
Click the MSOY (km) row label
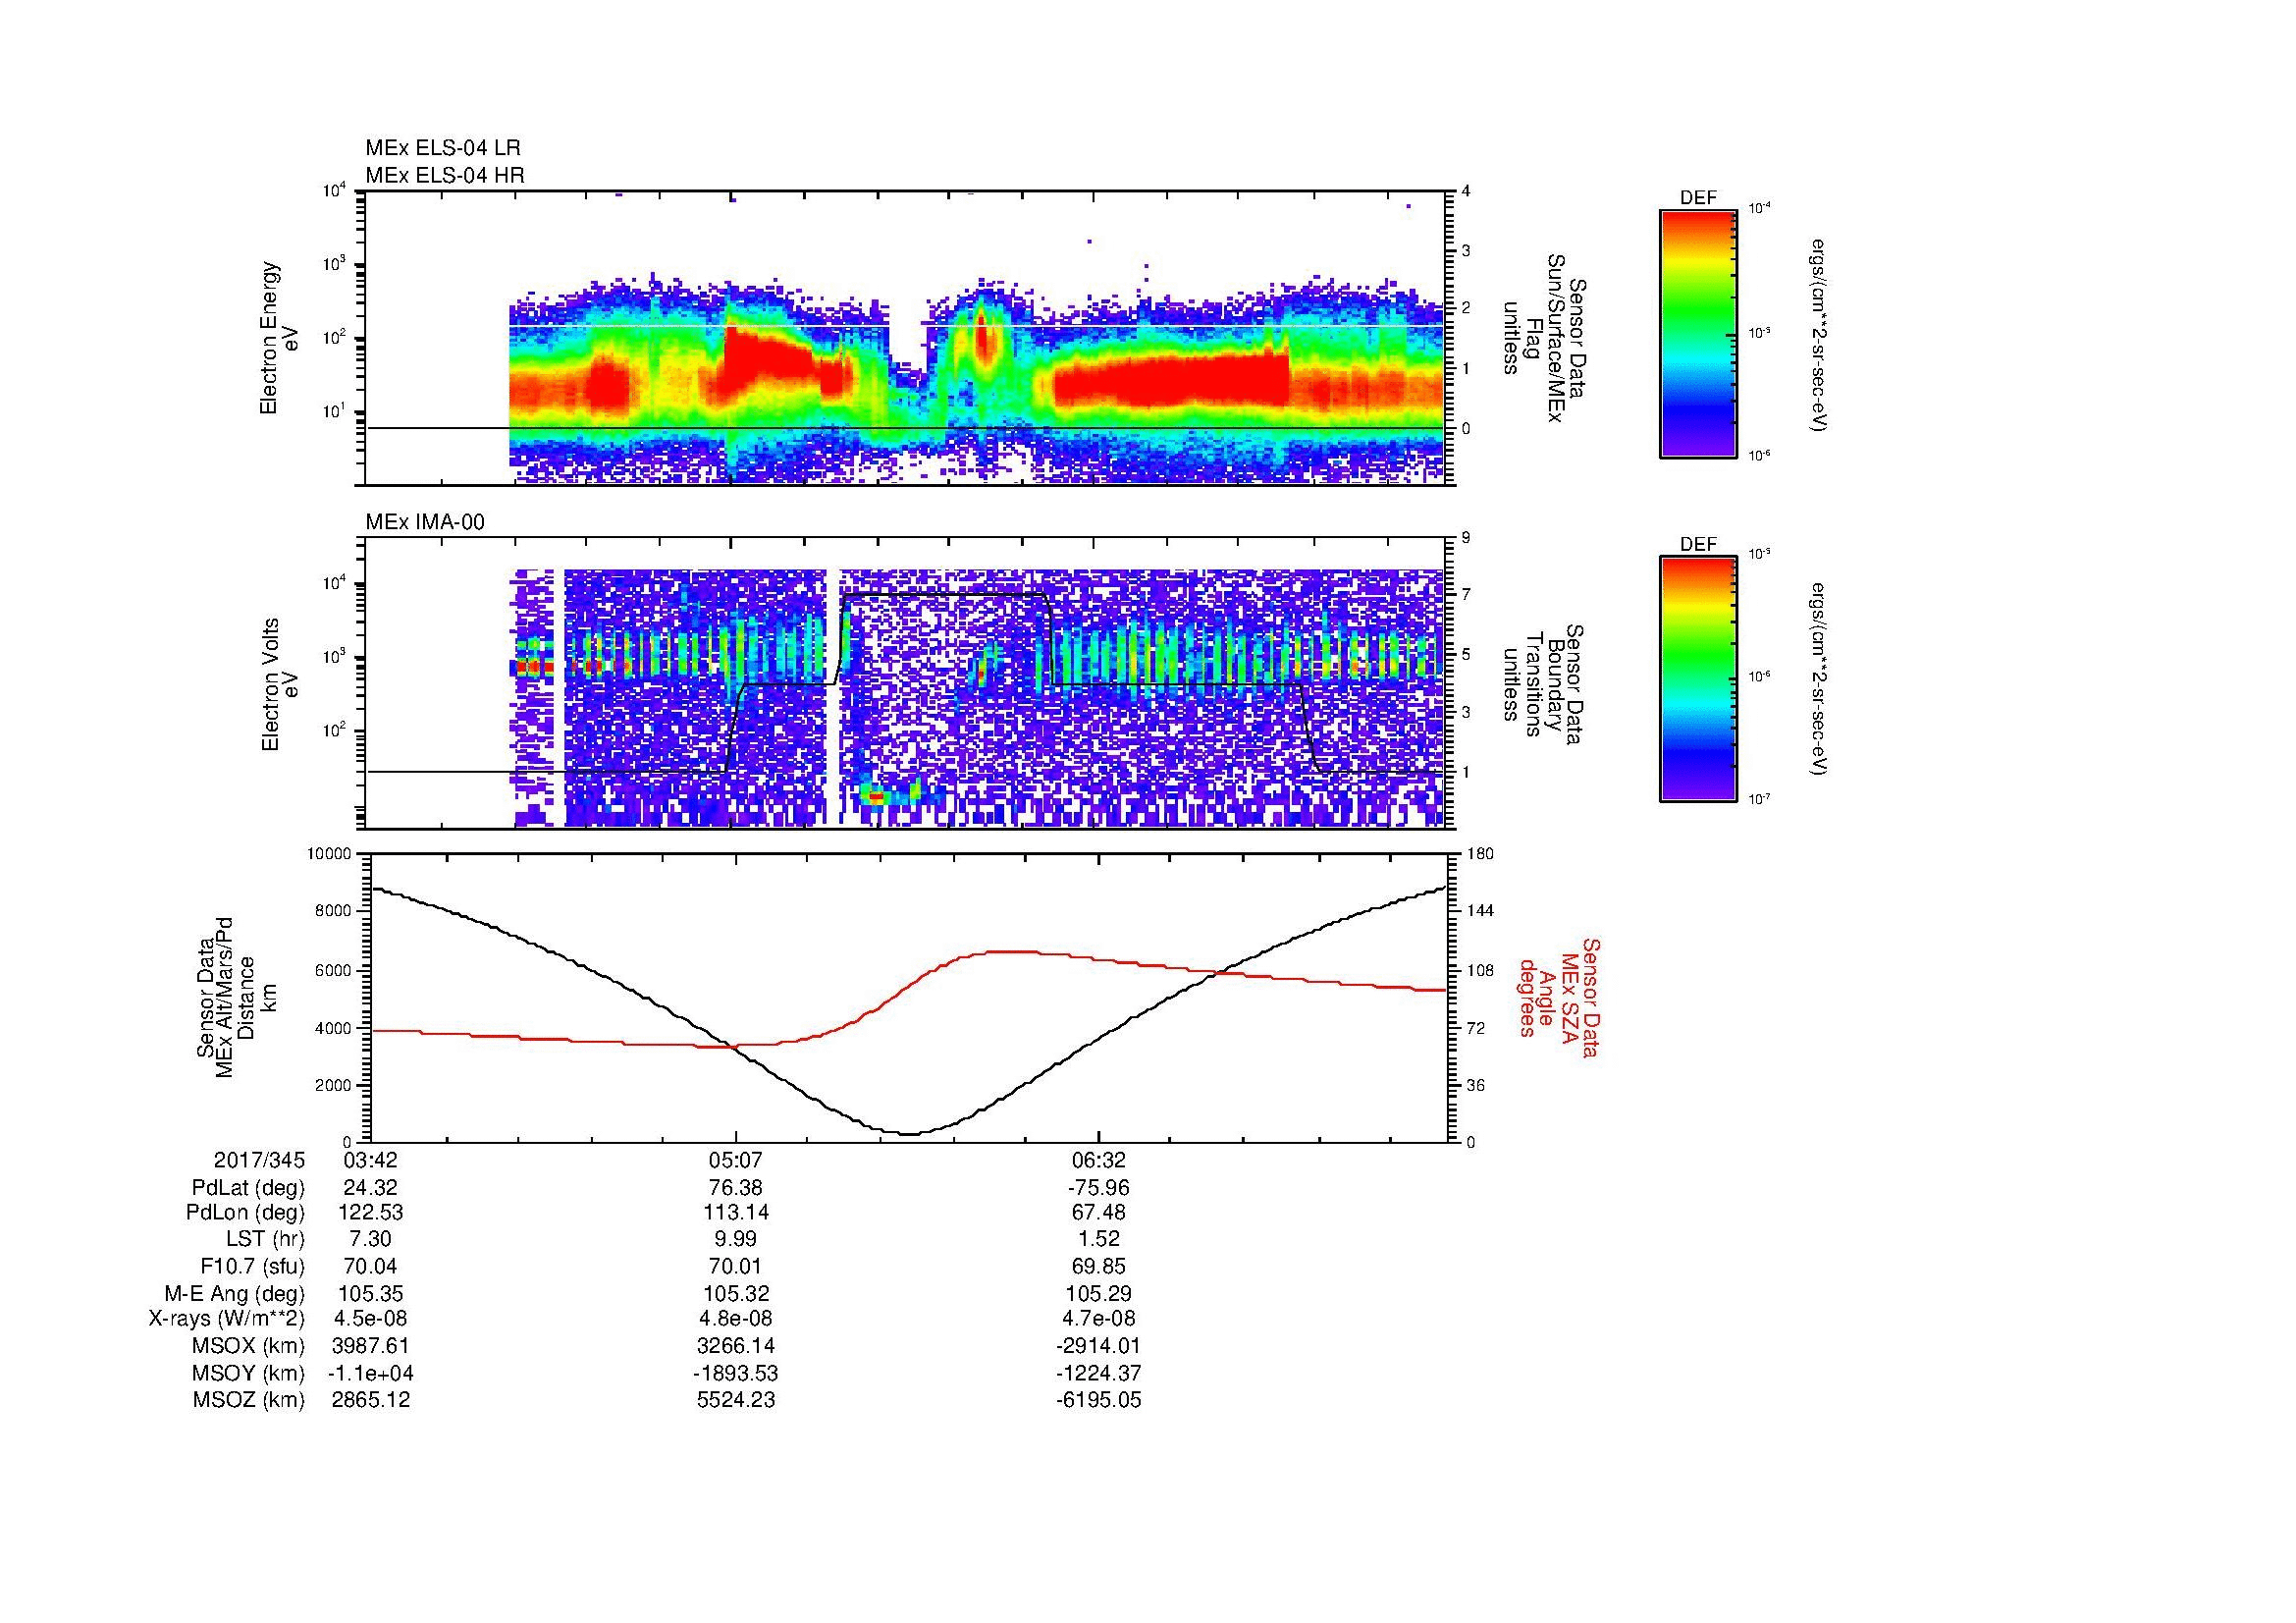(x=249, y=1373)
